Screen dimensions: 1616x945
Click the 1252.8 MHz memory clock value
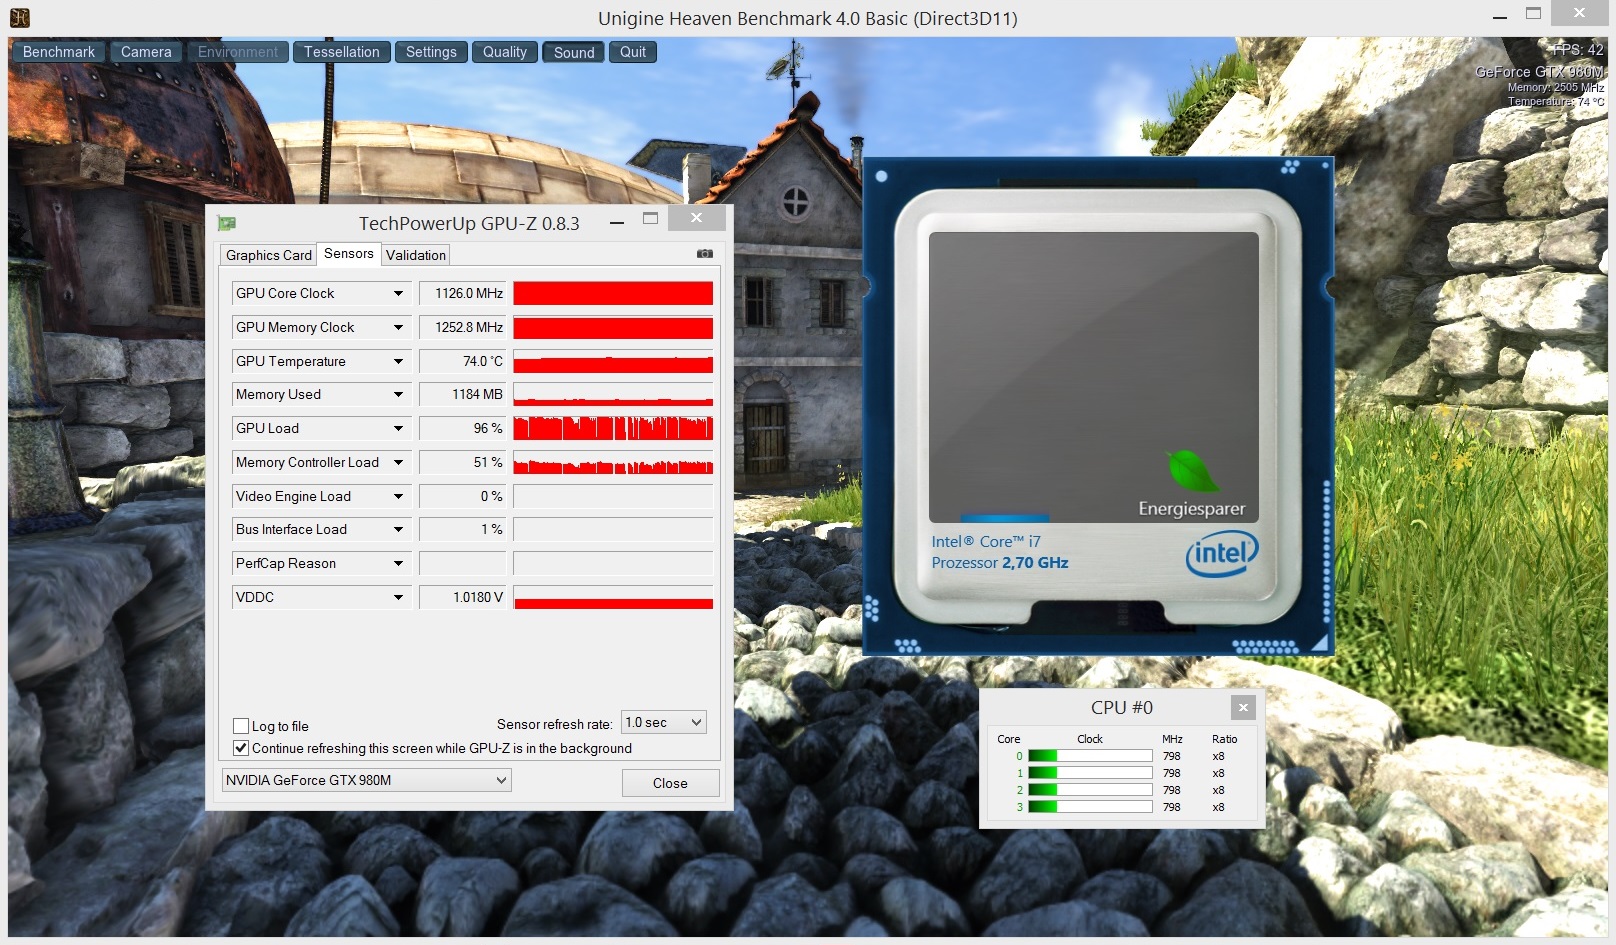tap(463, 327)
